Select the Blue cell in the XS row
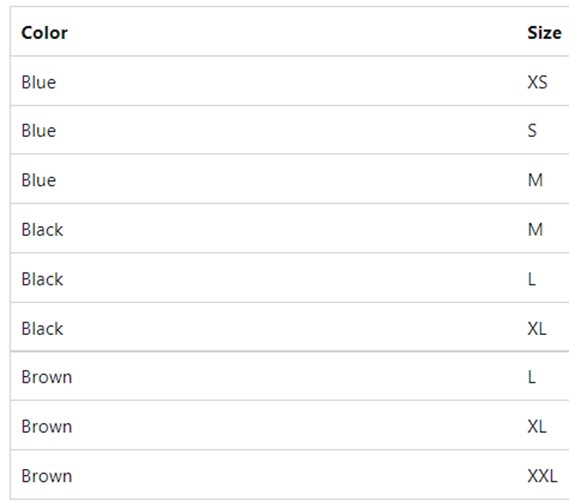This screenshot has width=569, height=501. (38, 82)
